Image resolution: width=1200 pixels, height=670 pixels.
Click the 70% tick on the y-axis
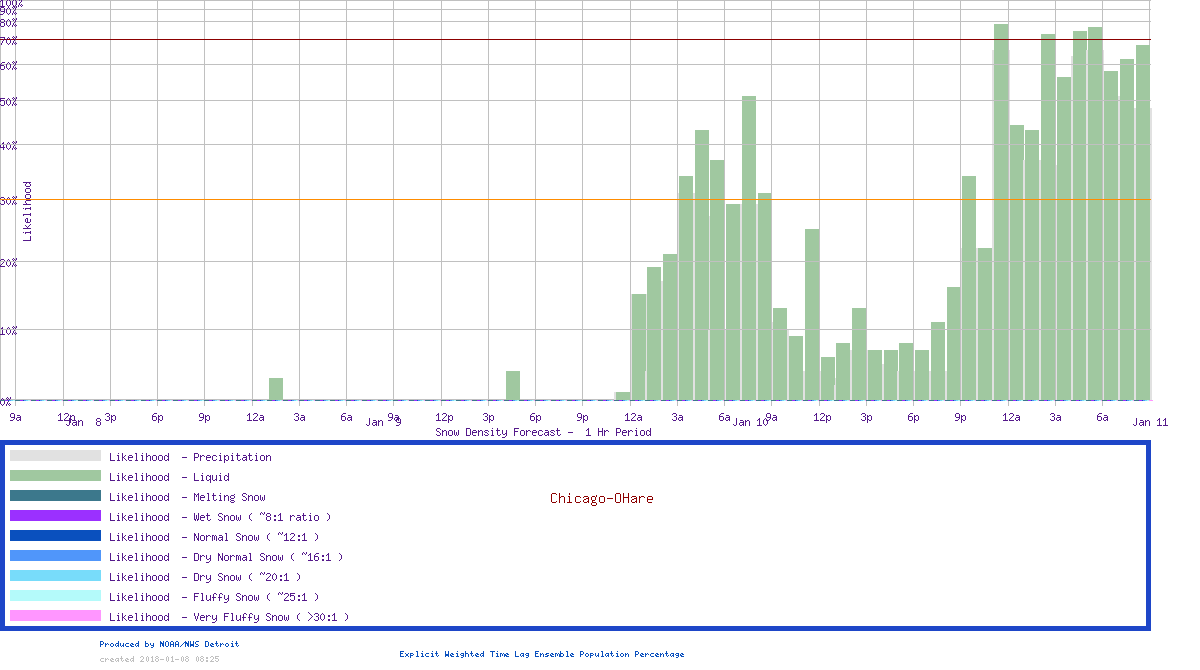(x=9, y=41)
